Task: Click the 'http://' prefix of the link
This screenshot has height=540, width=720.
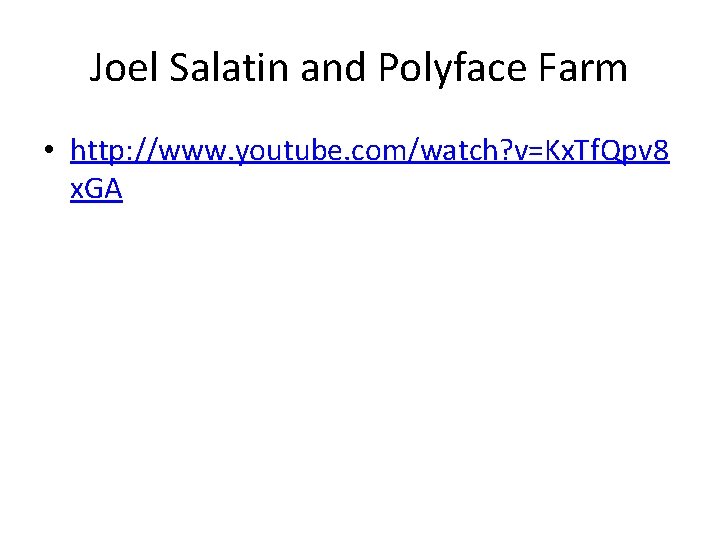Action: [114, 151]
